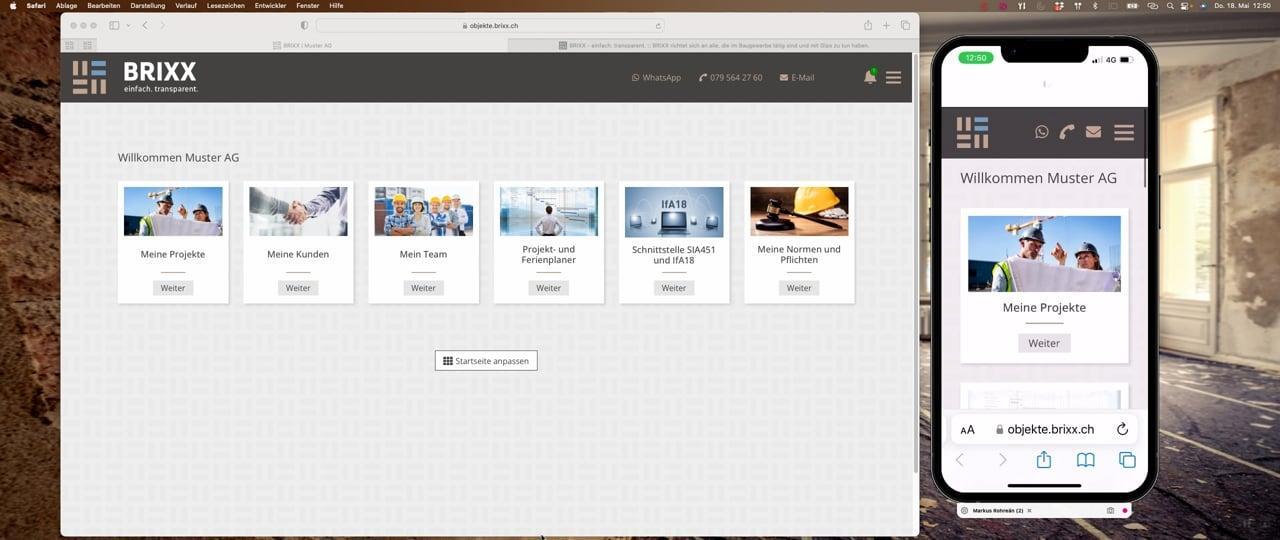Image resolution: width=1280 pixels, height=540 pixels.
Task: Open the Bearbeiten menu
Action: 103,5
